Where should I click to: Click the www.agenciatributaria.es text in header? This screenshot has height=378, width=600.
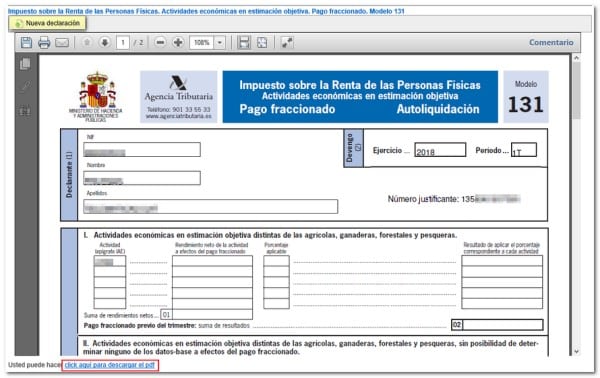click(x=178, y=116)
